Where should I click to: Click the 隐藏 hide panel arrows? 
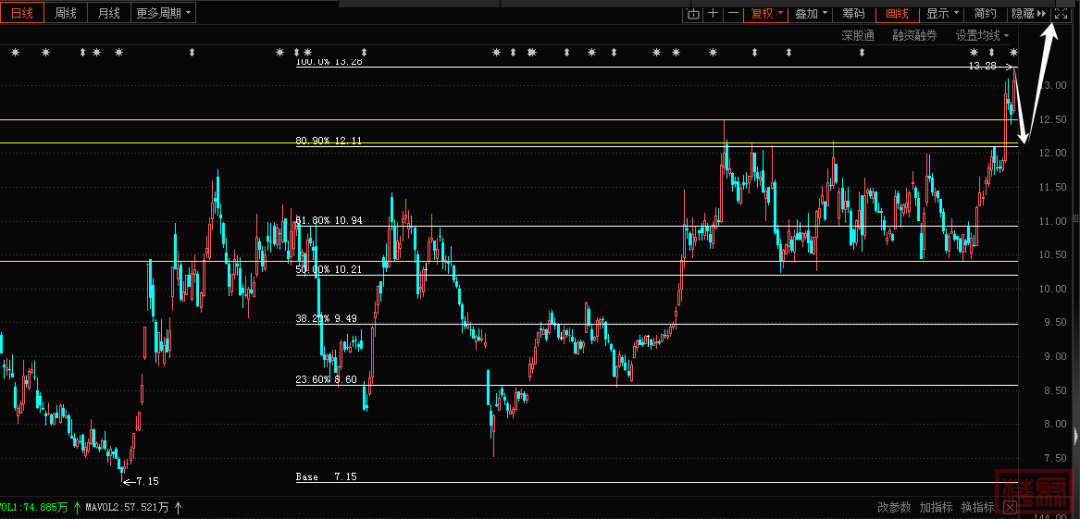coord(1029,13)
